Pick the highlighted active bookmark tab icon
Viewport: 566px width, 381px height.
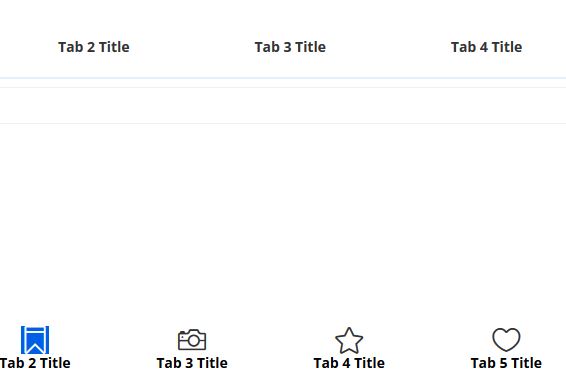[35, 340]
